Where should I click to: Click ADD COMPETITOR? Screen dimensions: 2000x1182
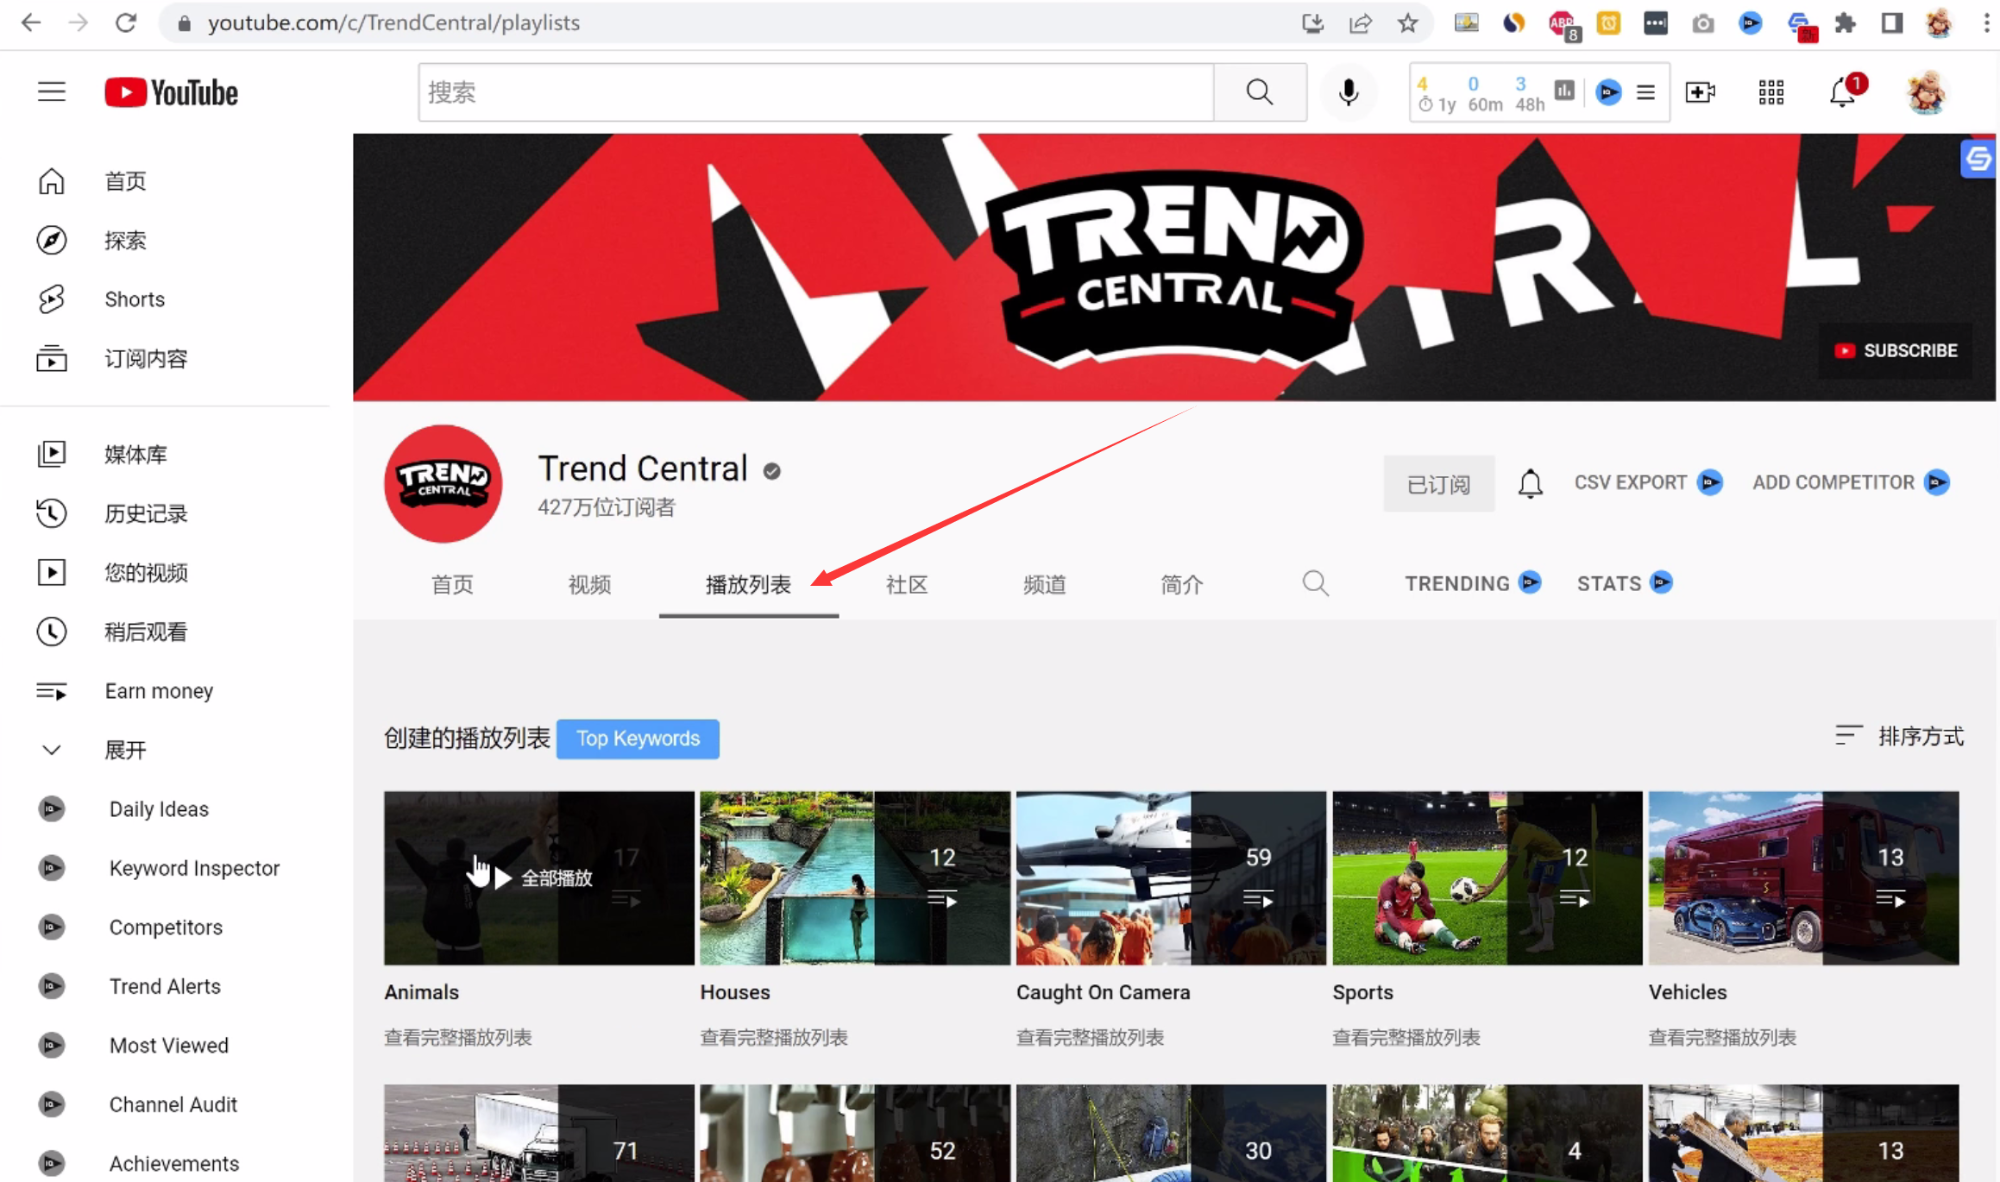(x=1851, y=483)
